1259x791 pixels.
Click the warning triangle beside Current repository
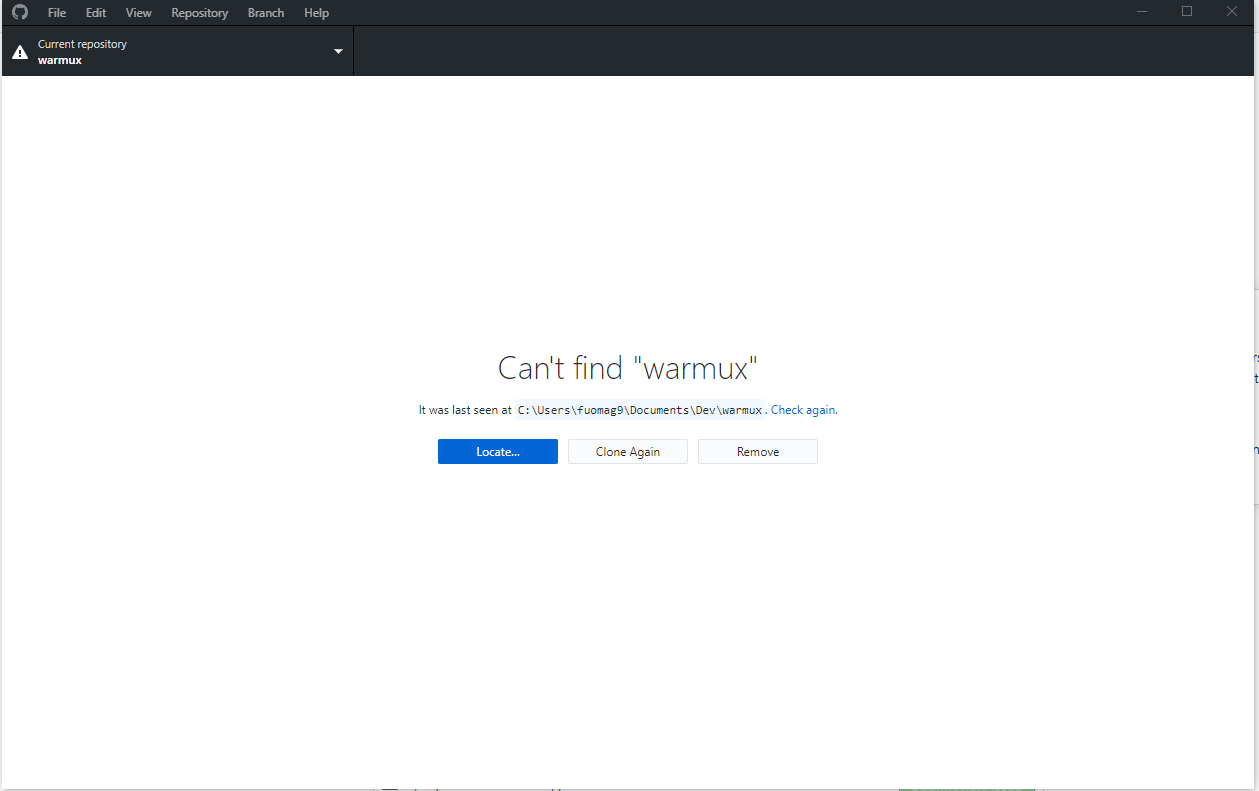click(x=20, y=51)
